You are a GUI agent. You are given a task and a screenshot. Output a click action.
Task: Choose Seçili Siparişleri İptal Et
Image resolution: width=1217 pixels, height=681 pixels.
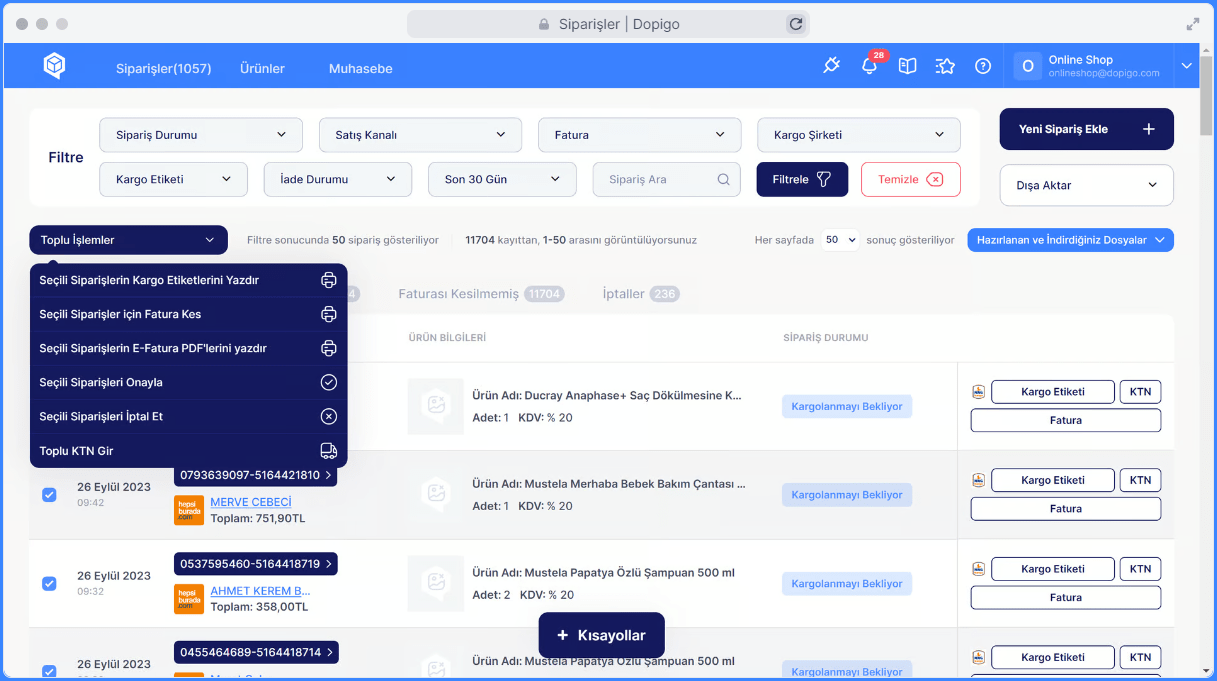pyautogui.click(x=189, y=417)
